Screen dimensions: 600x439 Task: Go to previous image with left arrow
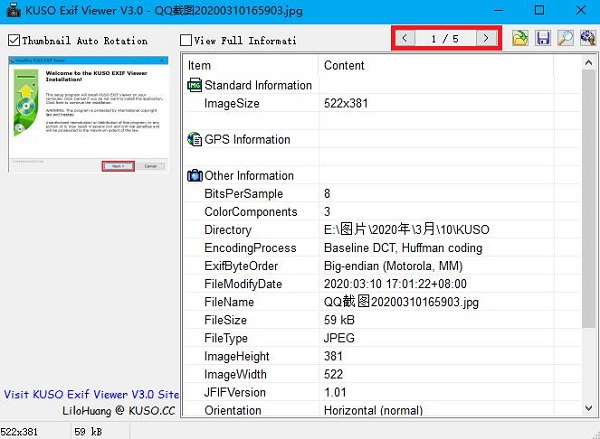[x=404, y=38]
